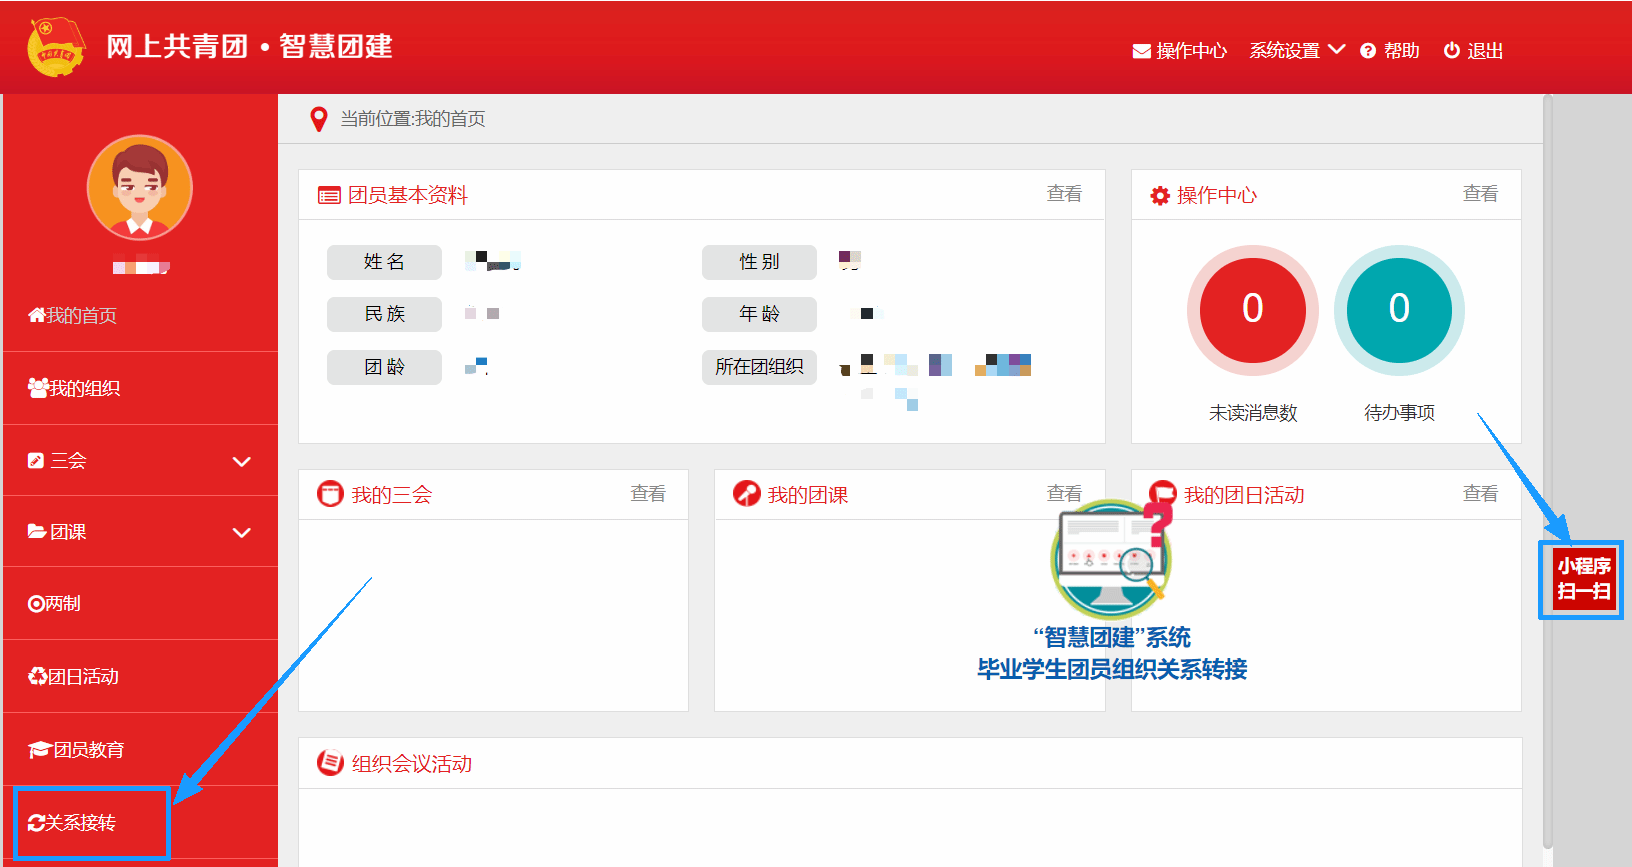Screen dimensions: 1632x867
Task: Go to 我的组织 in the sidebar
Action: click(x=75, y=388)
